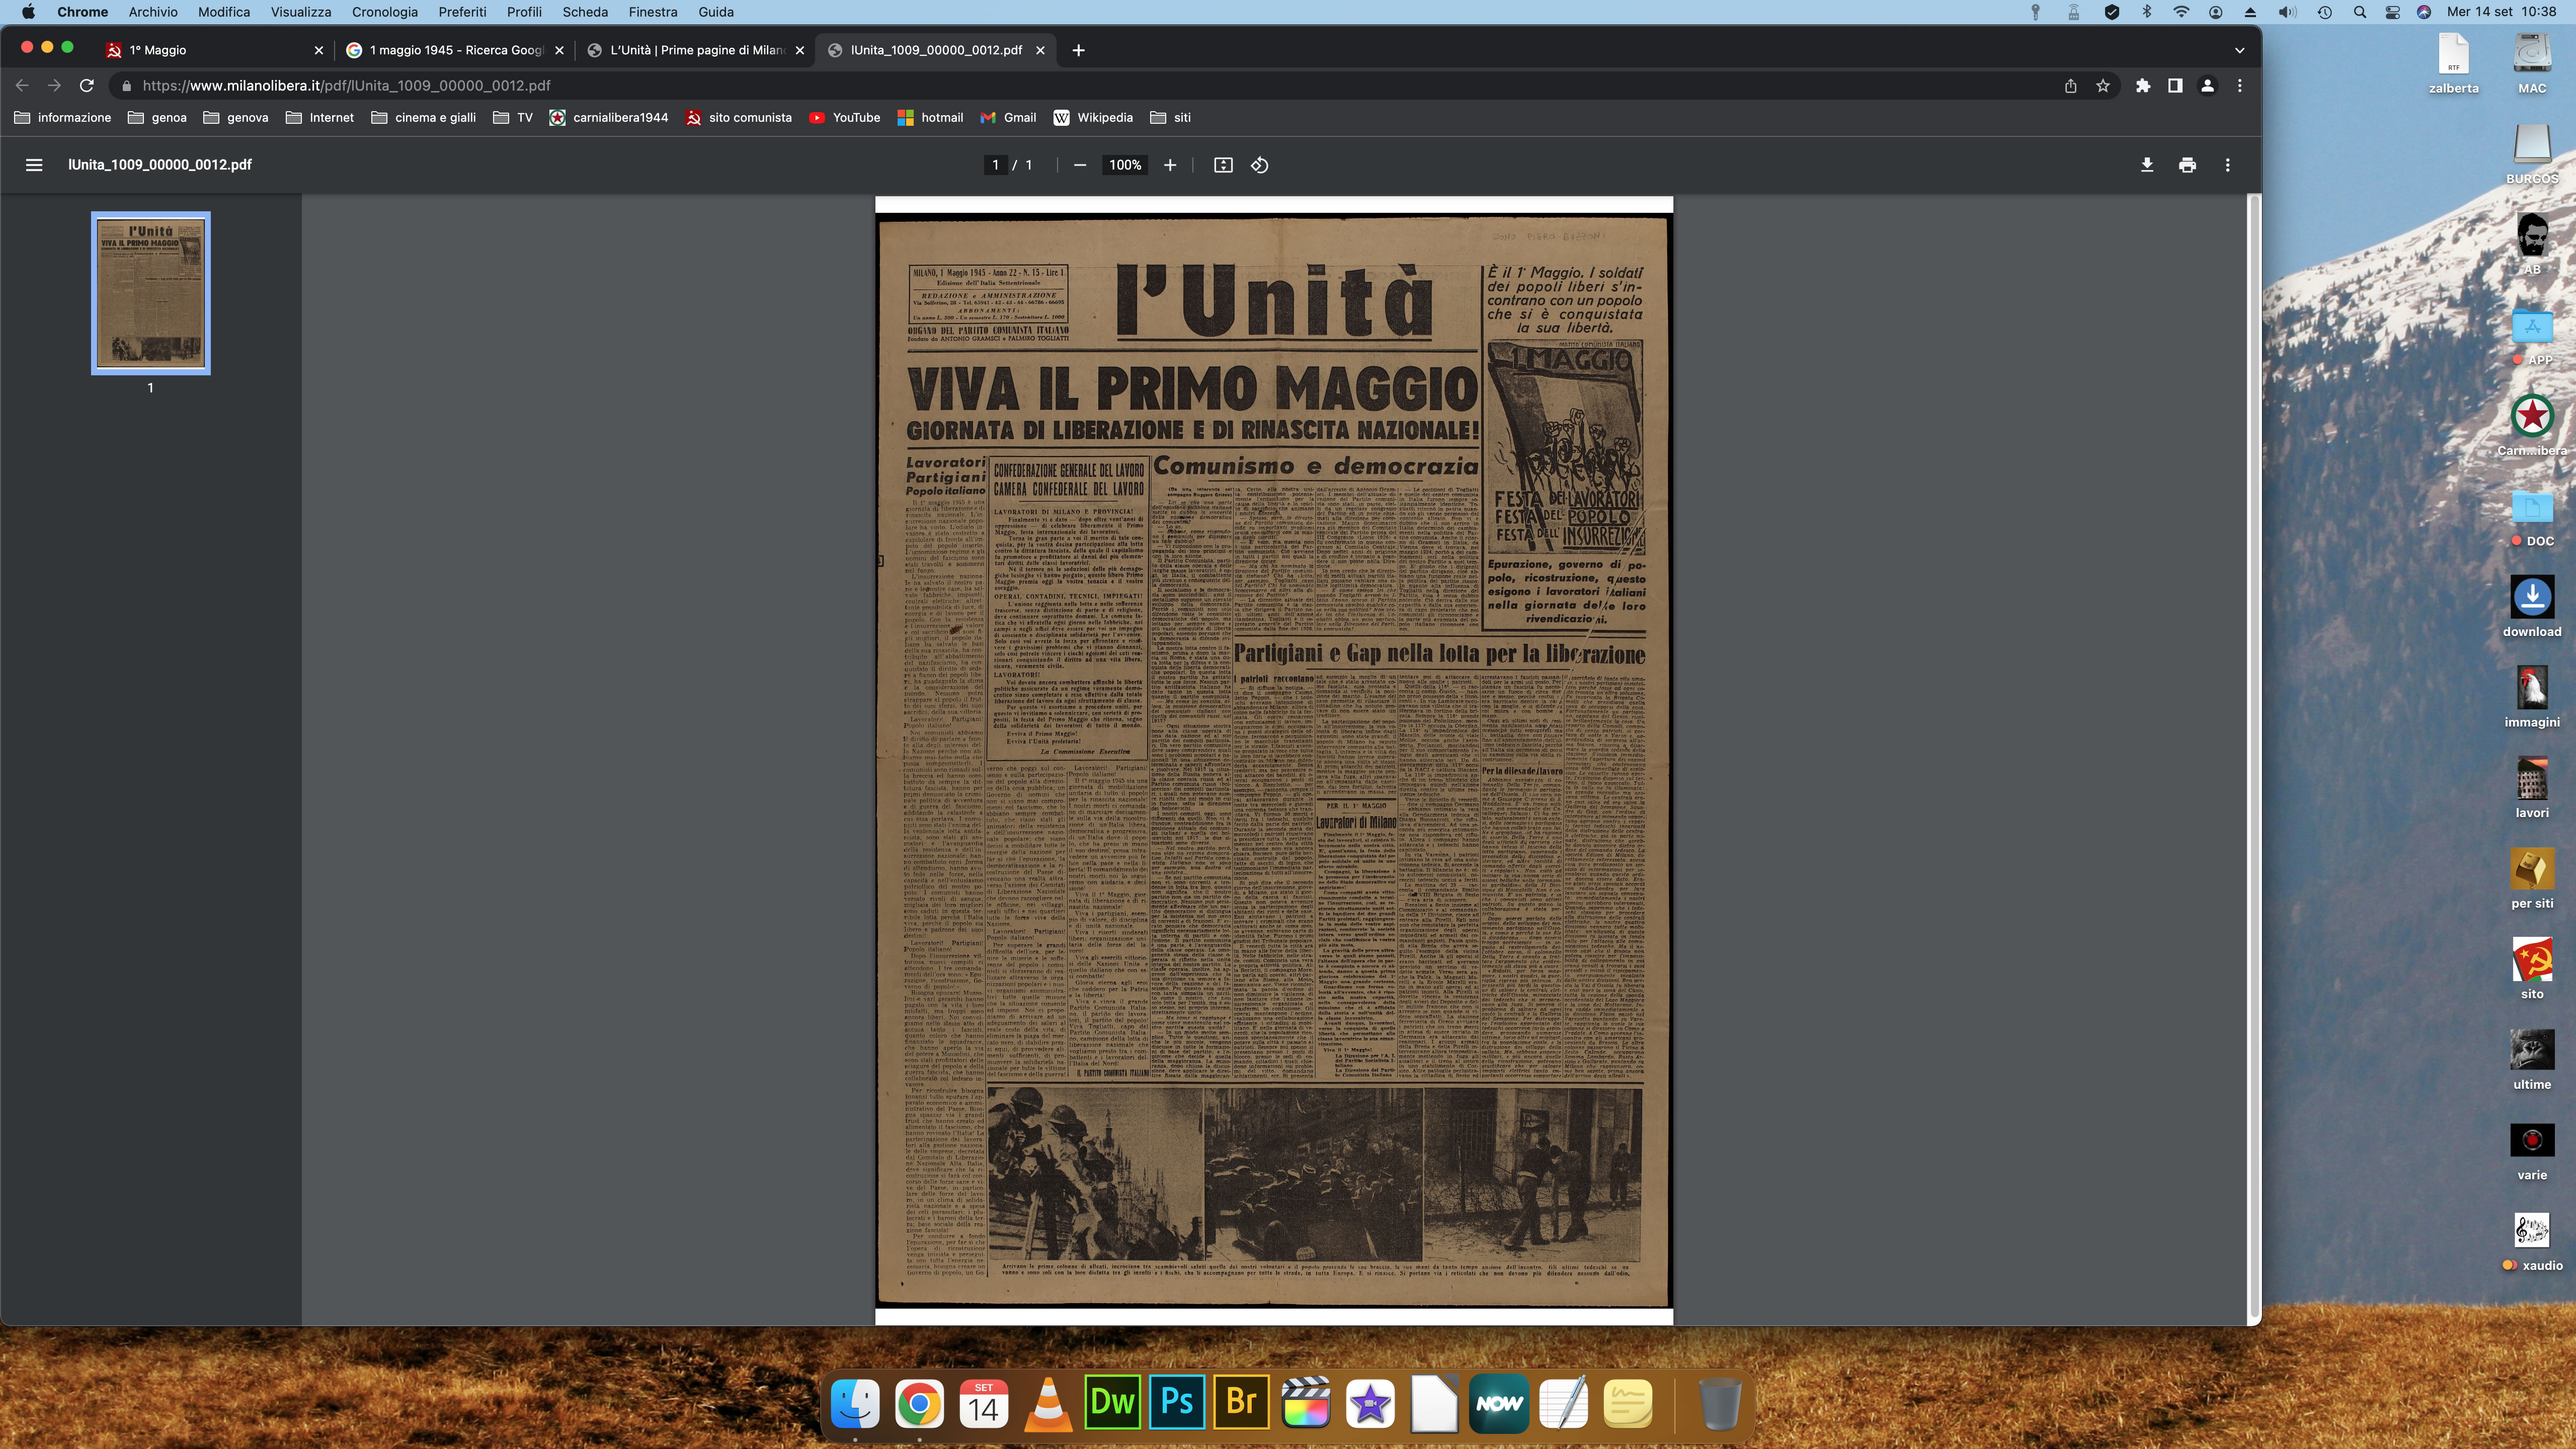Zoom out the PDF with minus button

click(x=1080, y=165)
